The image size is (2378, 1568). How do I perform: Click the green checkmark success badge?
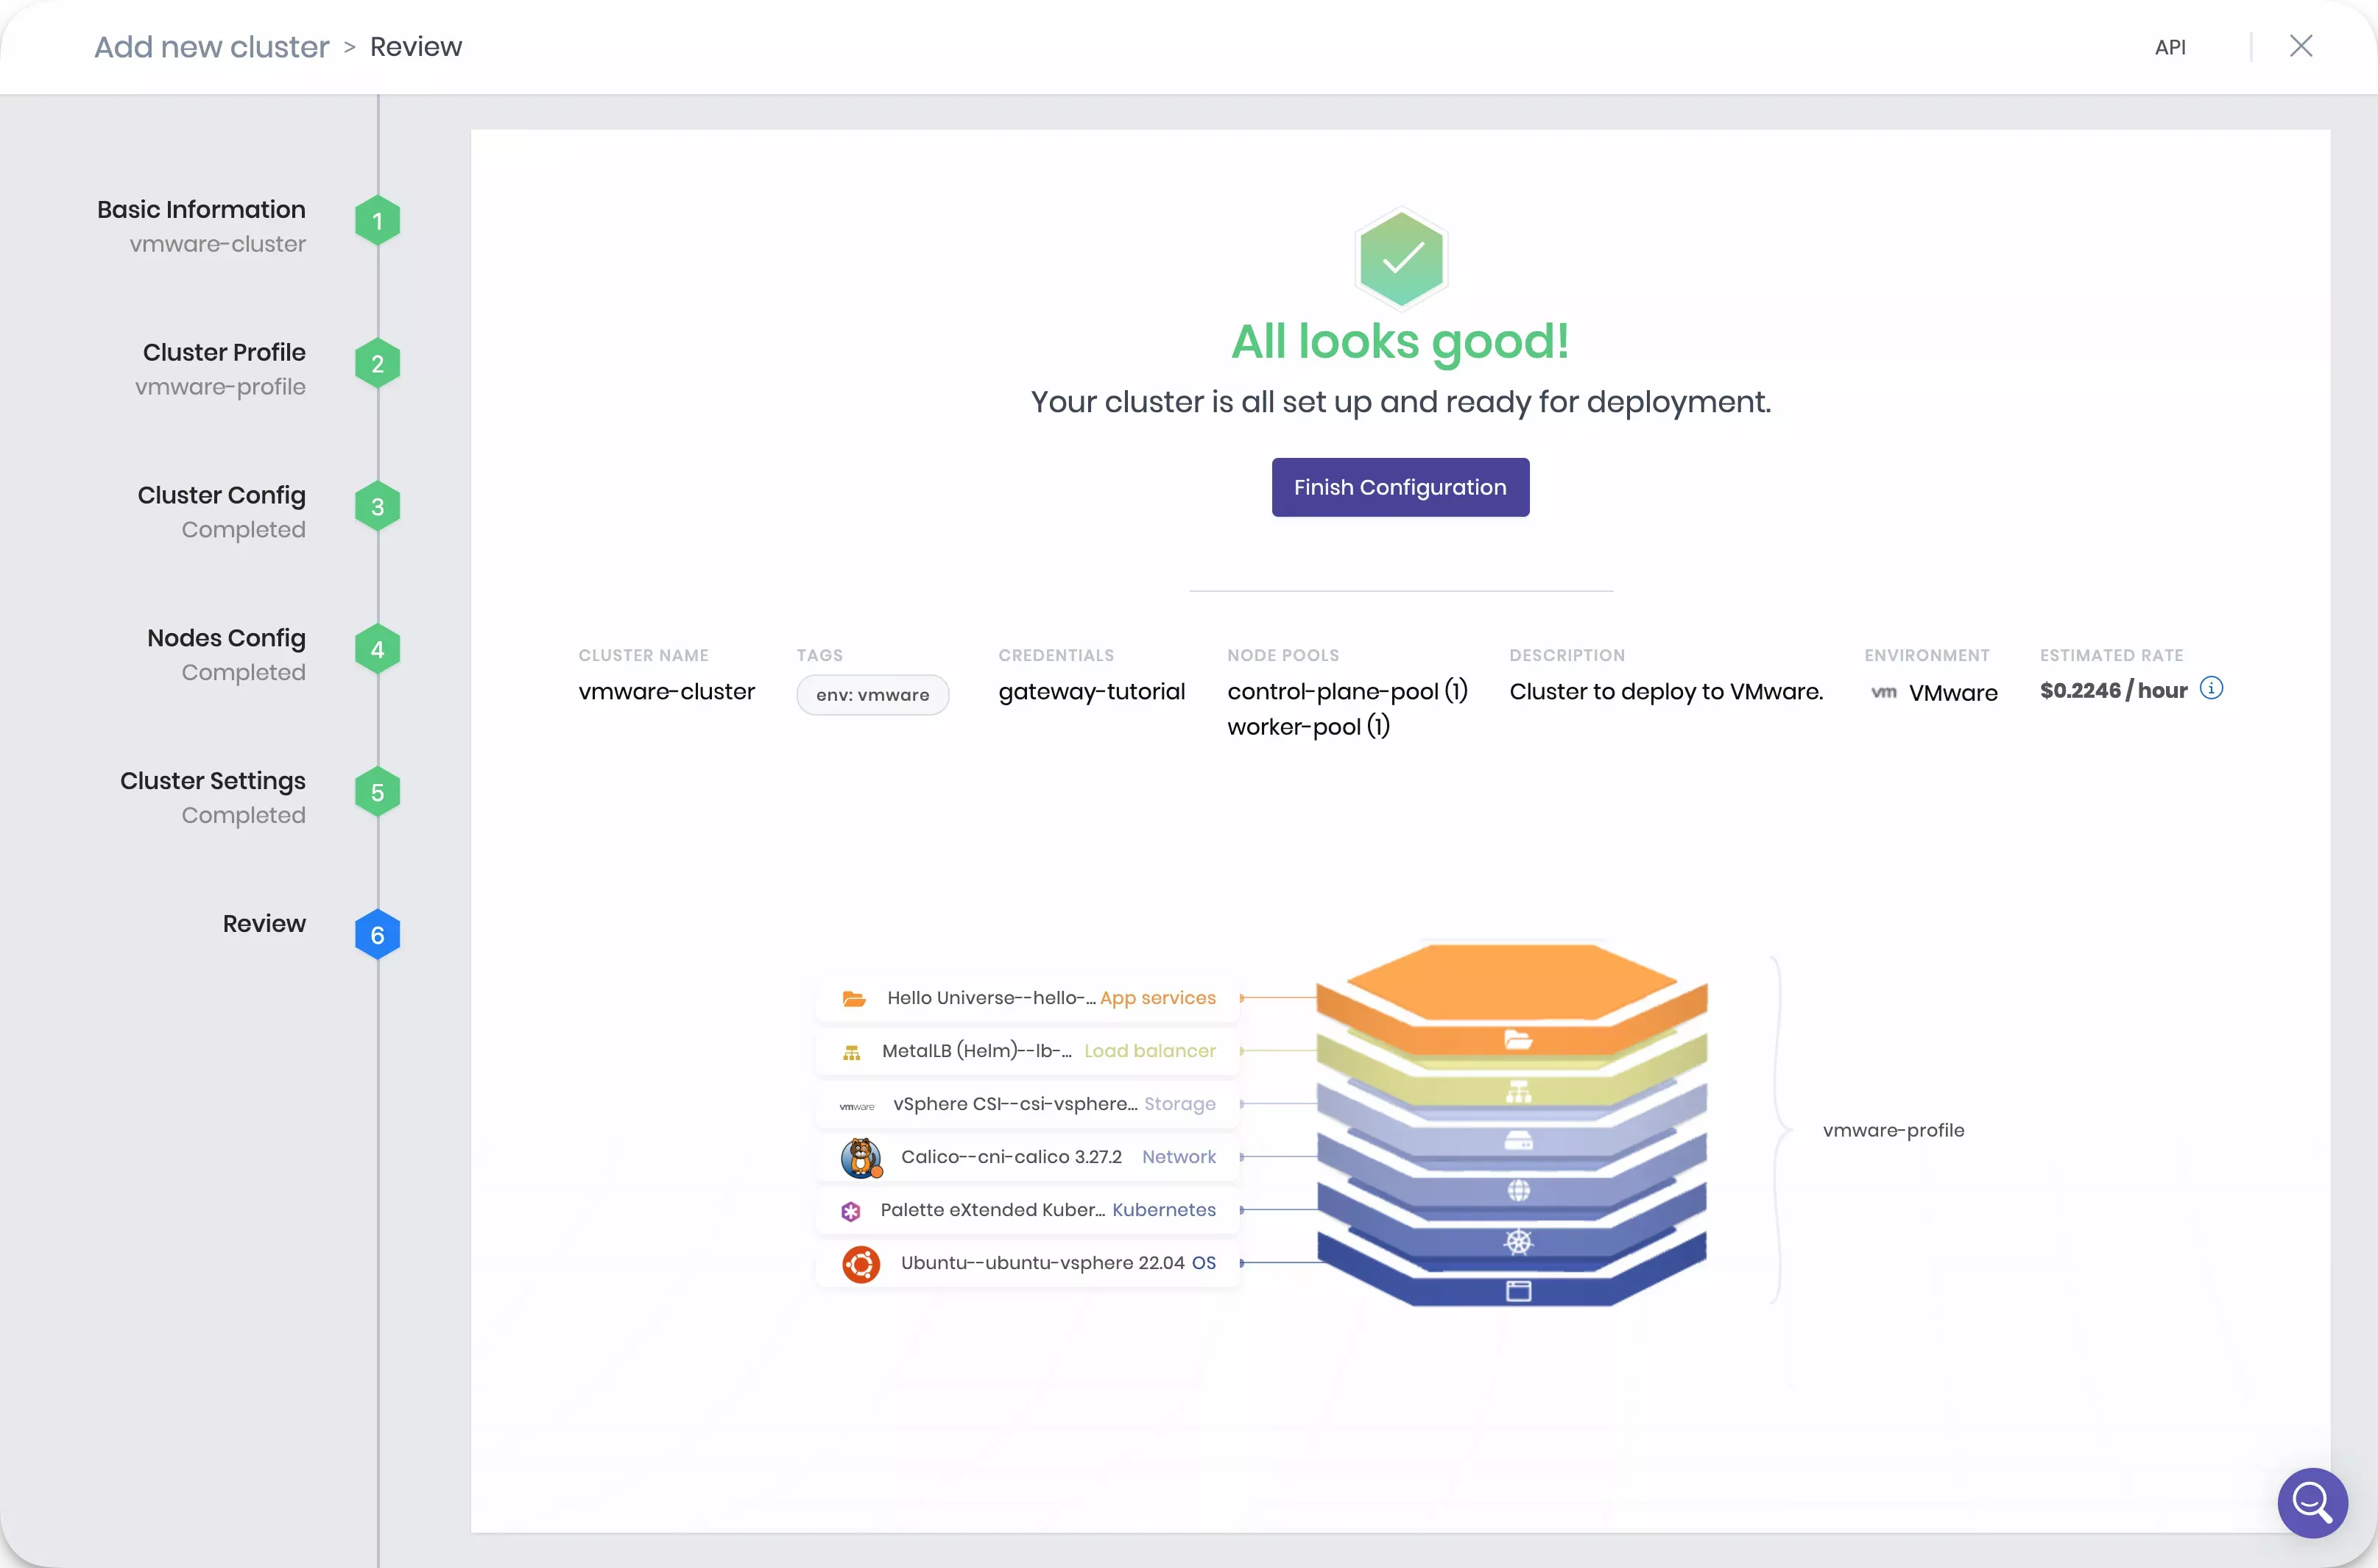(1401, 258)
